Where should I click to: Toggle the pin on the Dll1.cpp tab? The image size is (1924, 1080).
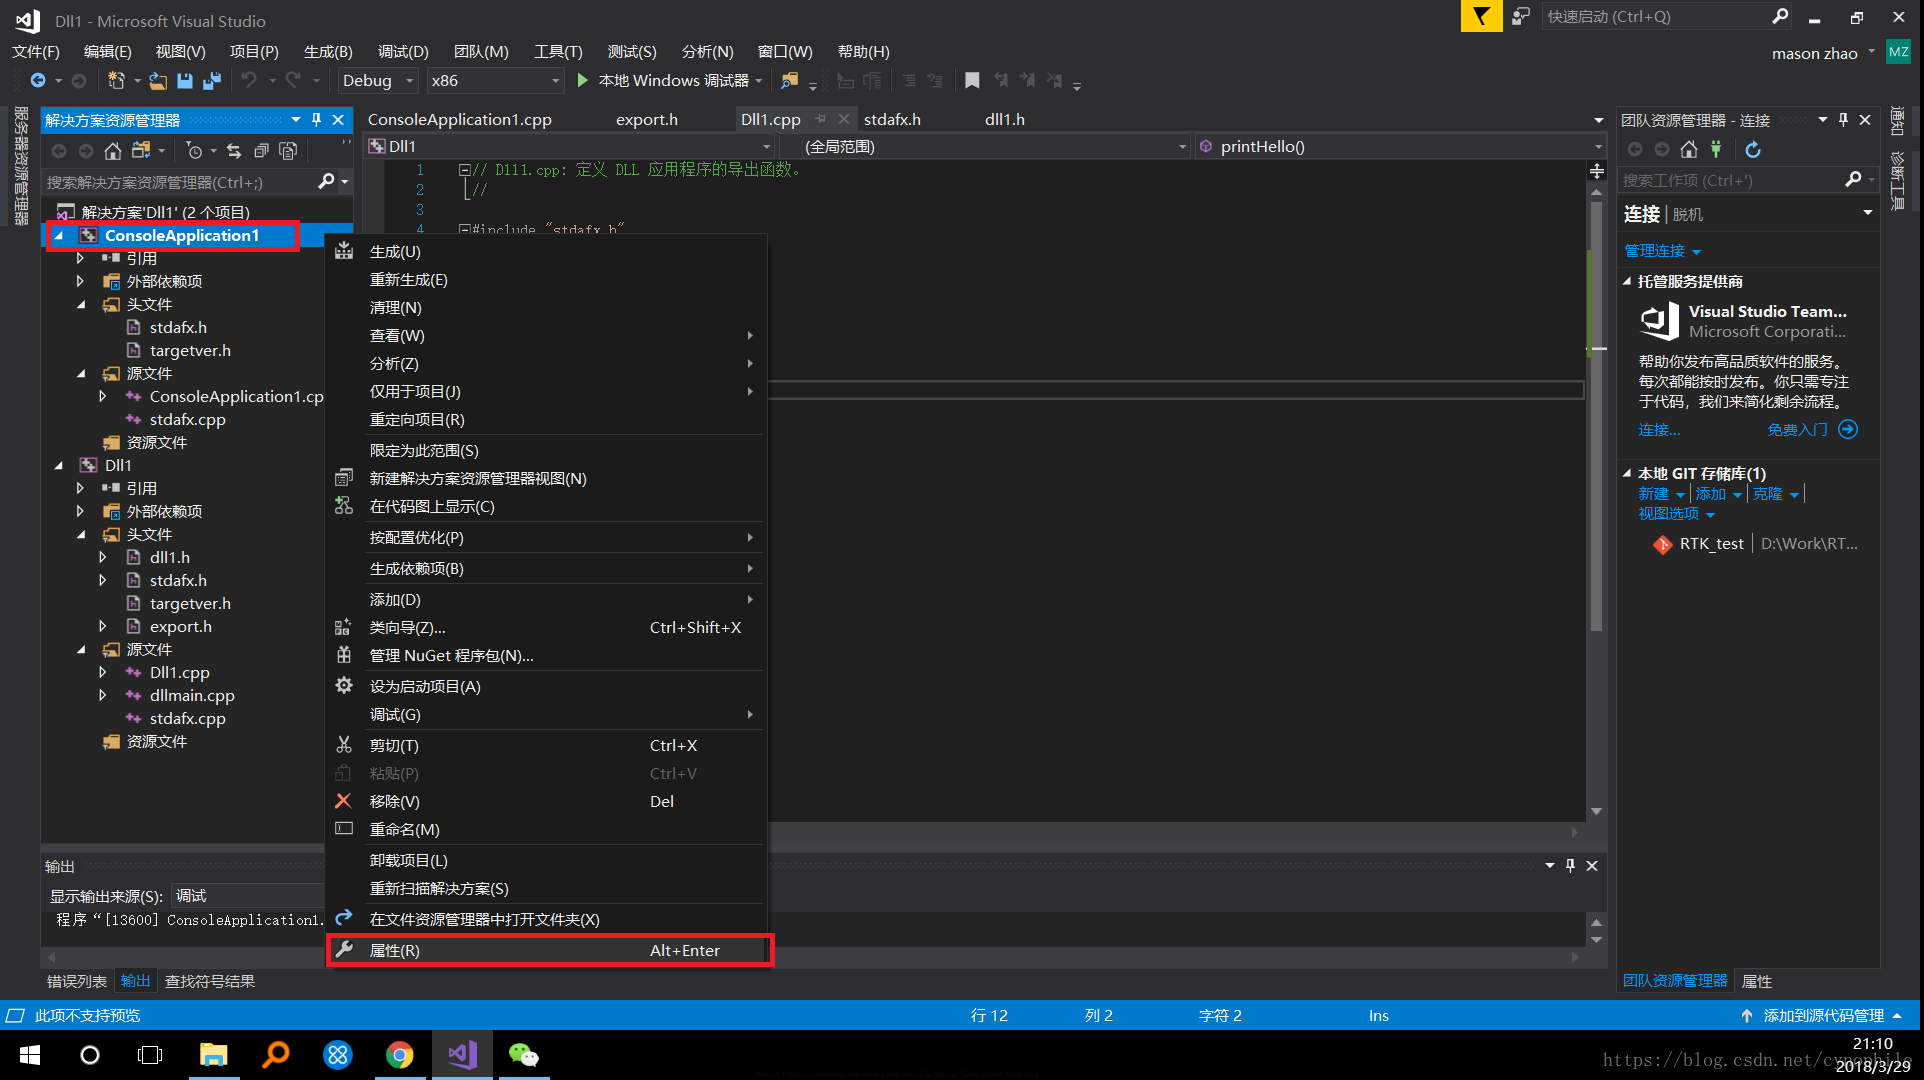click(820, 119)
